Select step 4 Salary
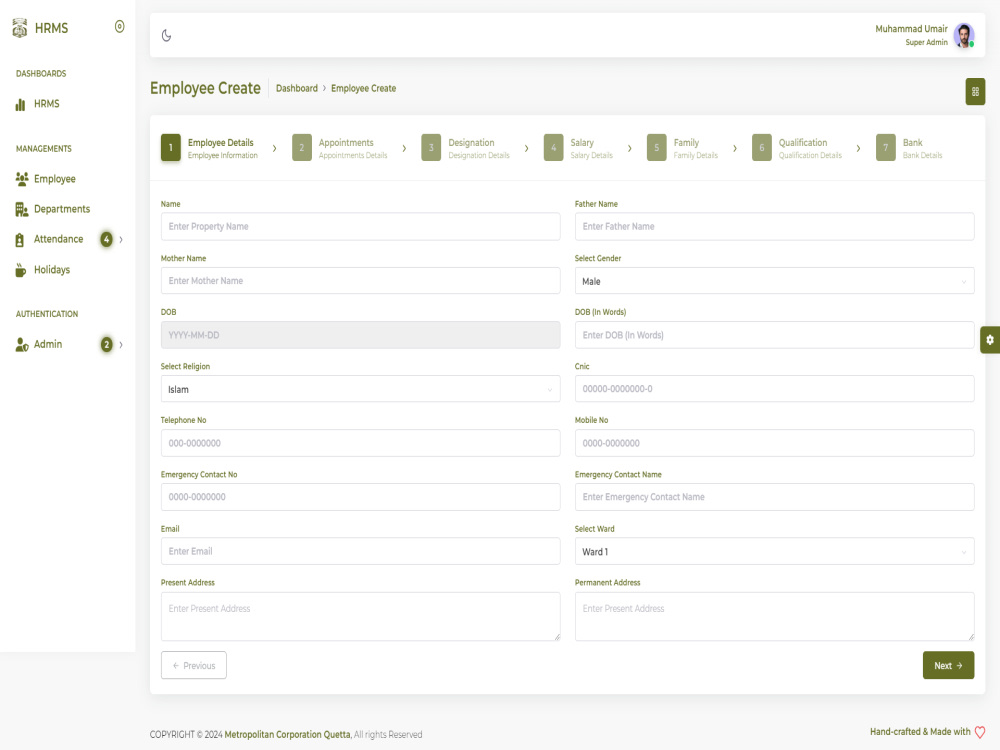The height and width of the screenshot is (750, 1000). [578, 148]
